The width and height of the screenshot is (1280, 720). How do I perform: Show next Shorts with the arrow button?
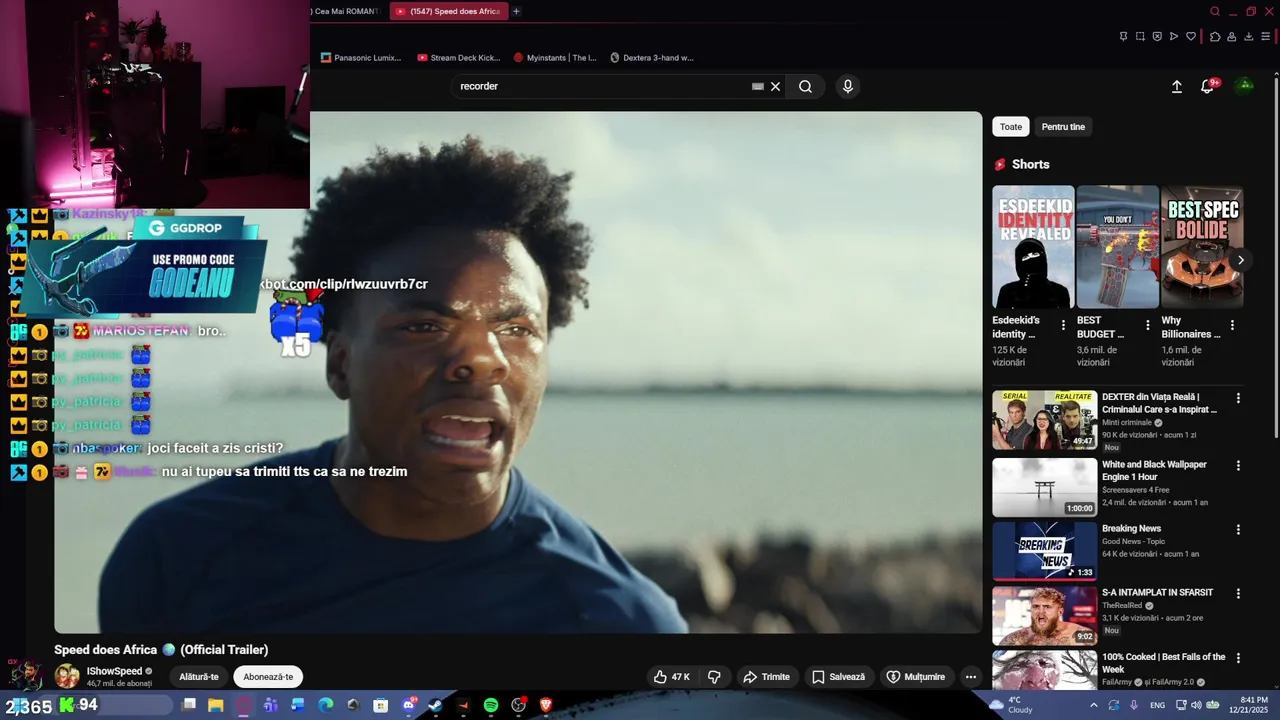pos(1240,260)
